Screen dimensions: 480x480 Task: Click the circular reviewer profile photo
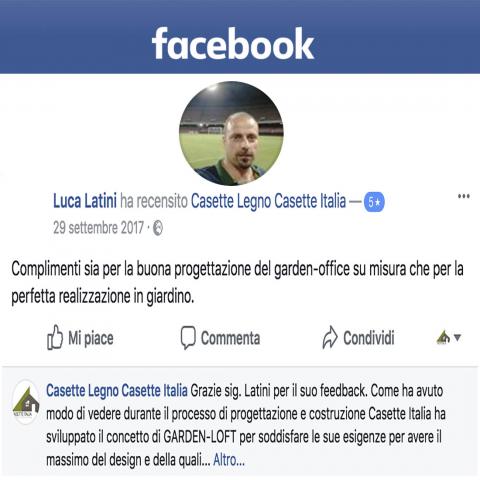click(231, 133)
